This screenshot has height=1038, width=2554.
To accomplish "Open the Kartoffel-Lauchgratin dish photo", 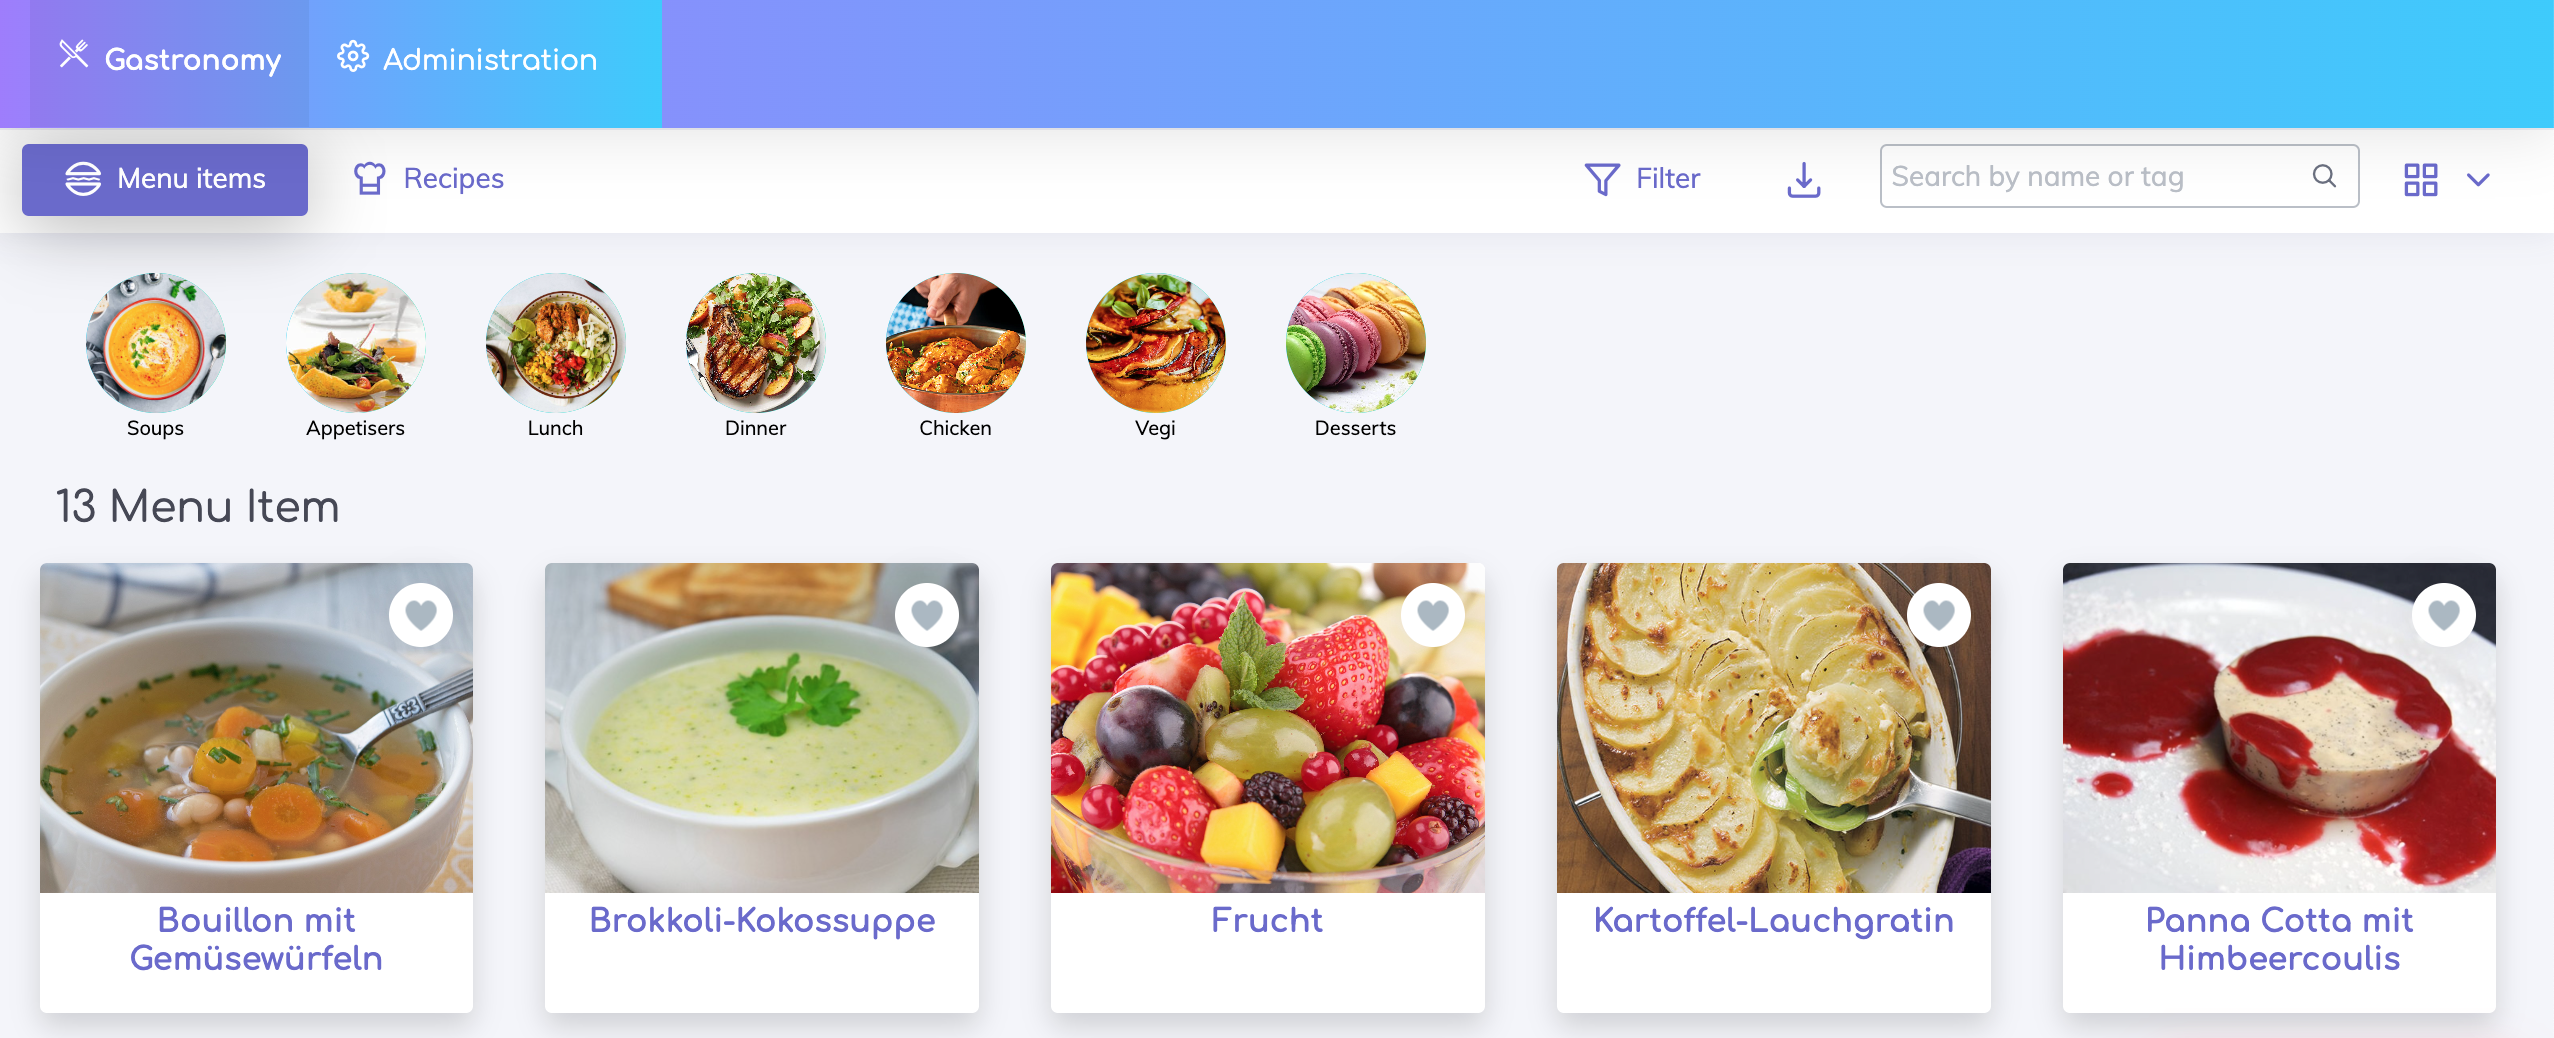I will click(1774, 728).
